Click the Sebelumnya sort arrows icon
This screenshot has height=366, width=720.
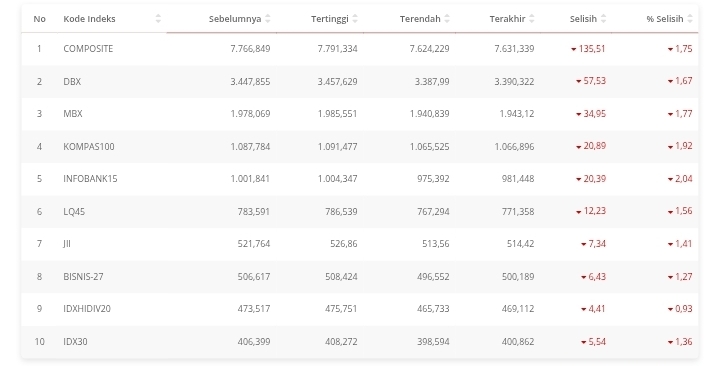(x=268, y=19)
